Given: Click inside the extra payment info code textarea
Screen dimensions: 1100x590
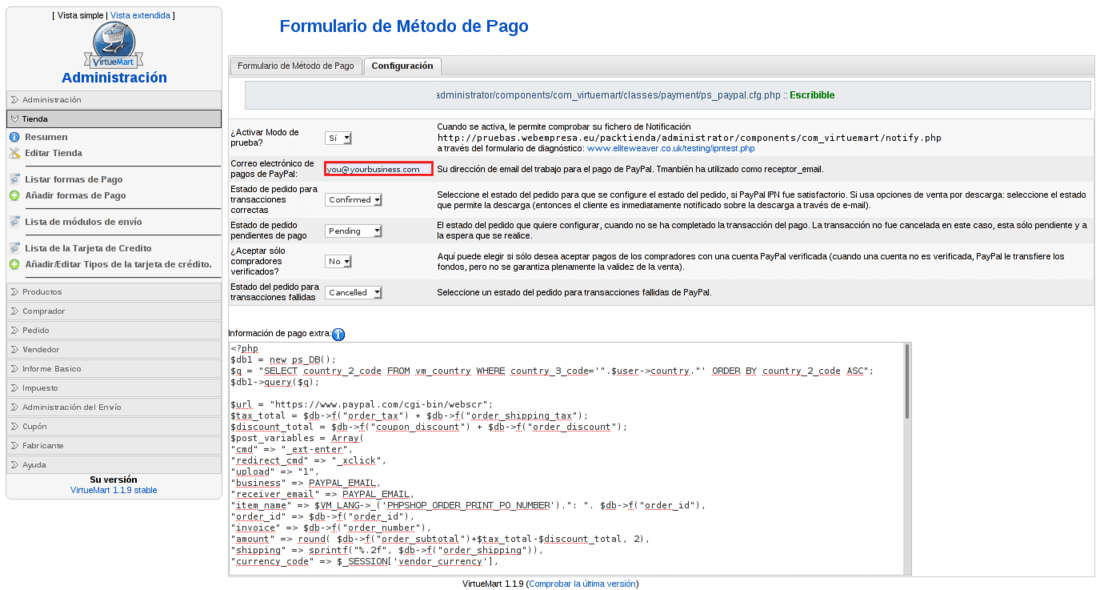Looking at the screenshot, I should tap(565, 460).
